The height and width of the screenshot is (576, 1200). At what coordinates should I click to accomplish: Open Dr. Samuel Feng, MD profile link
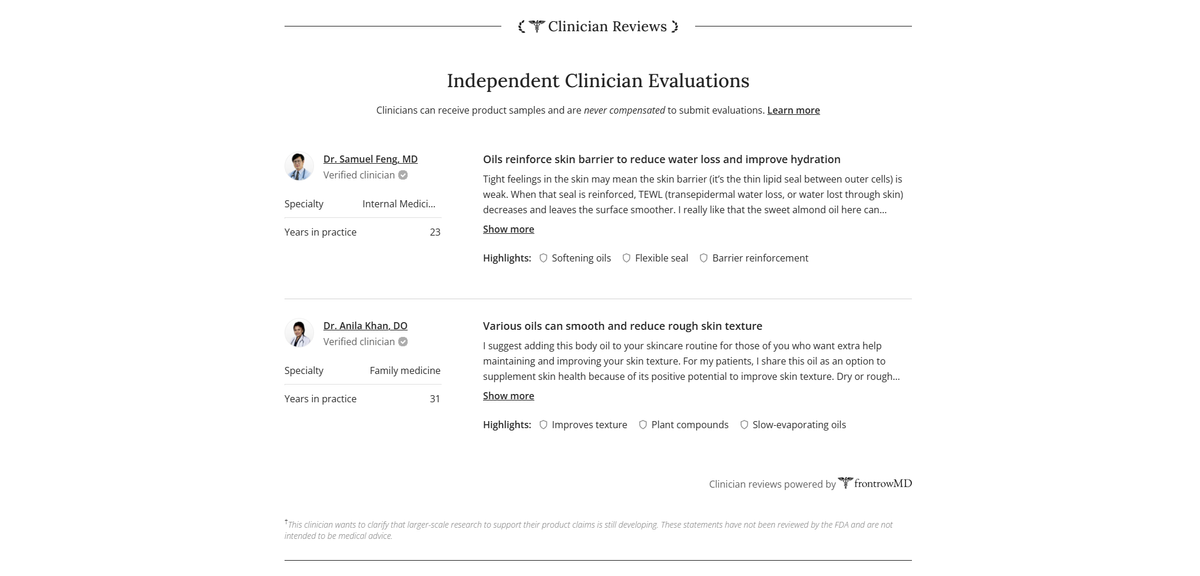370,159
